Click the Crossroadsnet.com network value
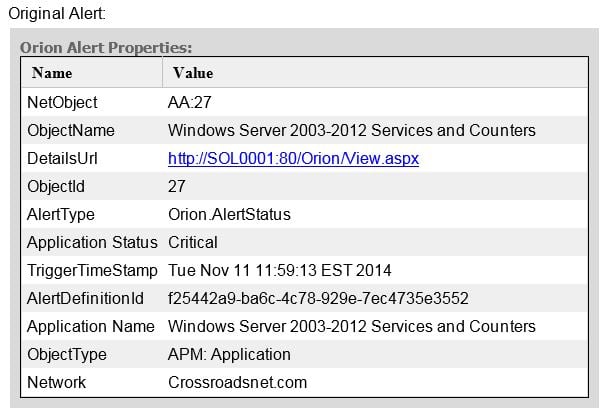The width and height of the screenshot is (607, 417). pos(237,383)
